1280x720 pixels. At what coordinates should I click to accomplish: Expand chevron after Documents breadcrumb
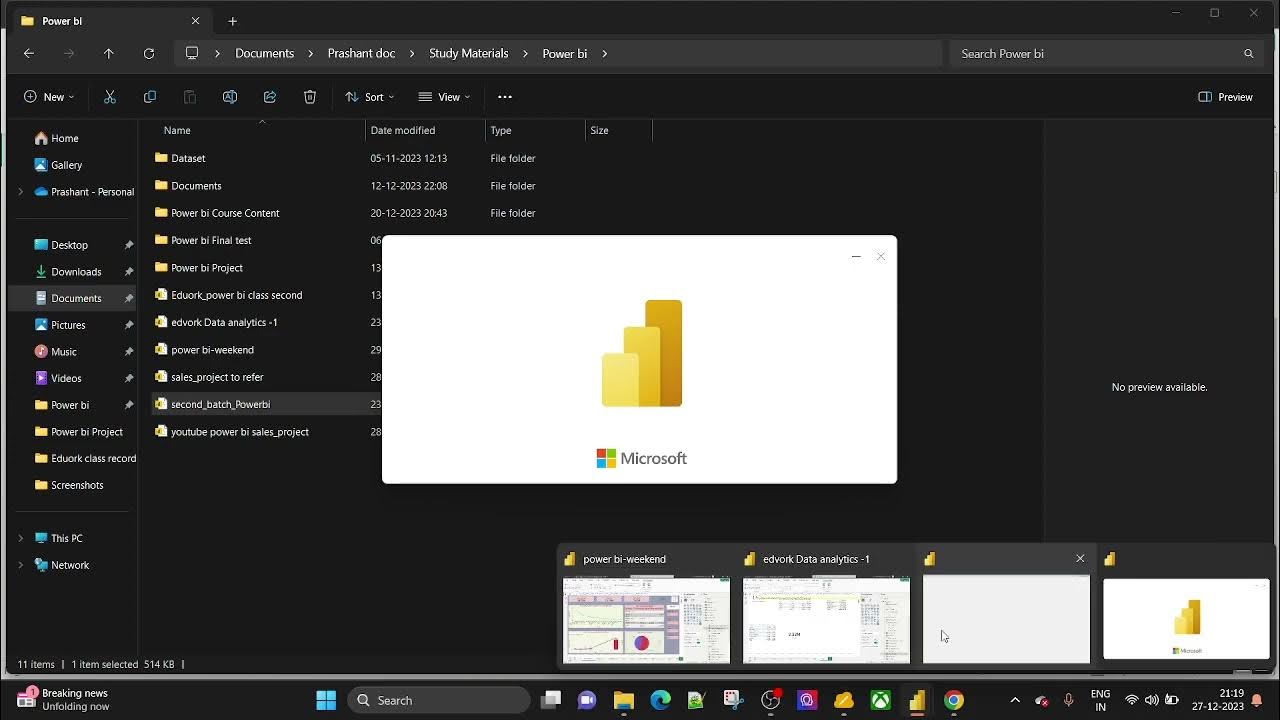click(x=311, y=53)
